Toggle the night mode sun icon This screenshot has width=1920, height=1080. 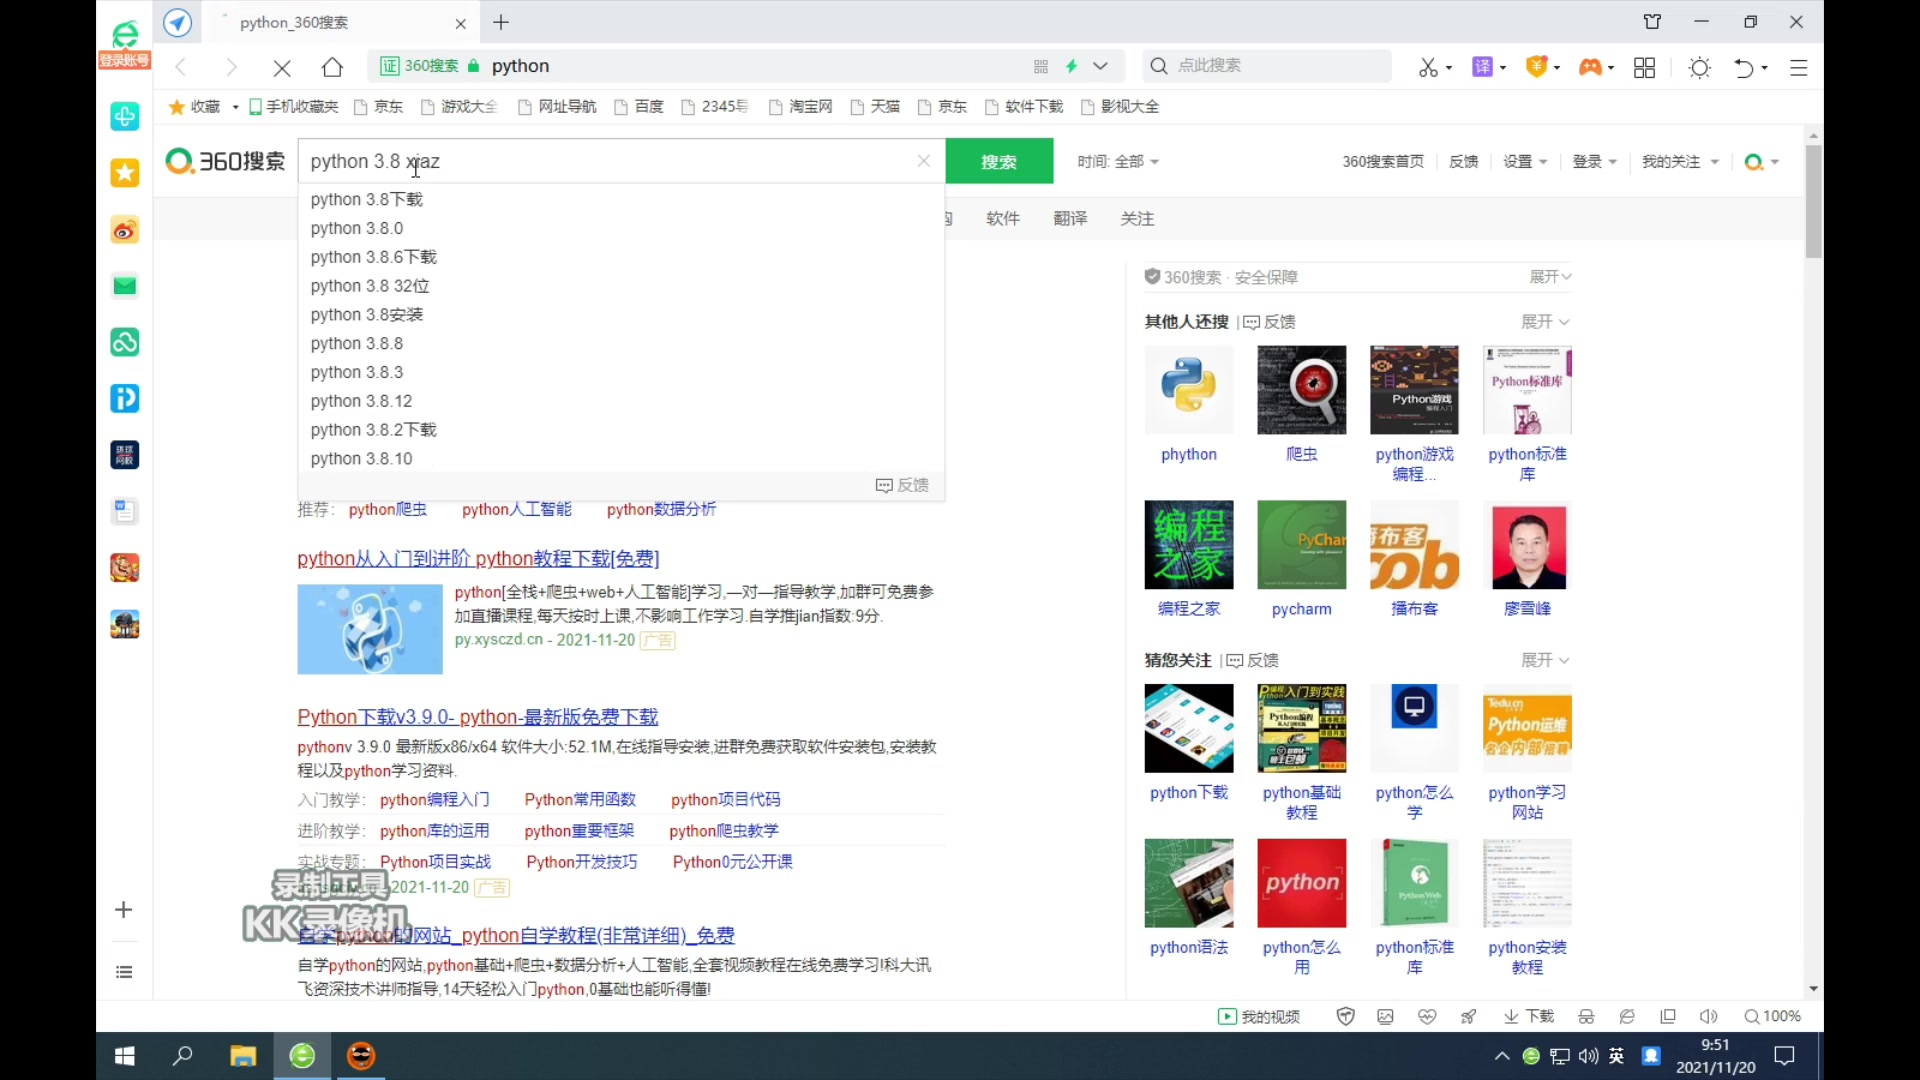(1699, 67)
